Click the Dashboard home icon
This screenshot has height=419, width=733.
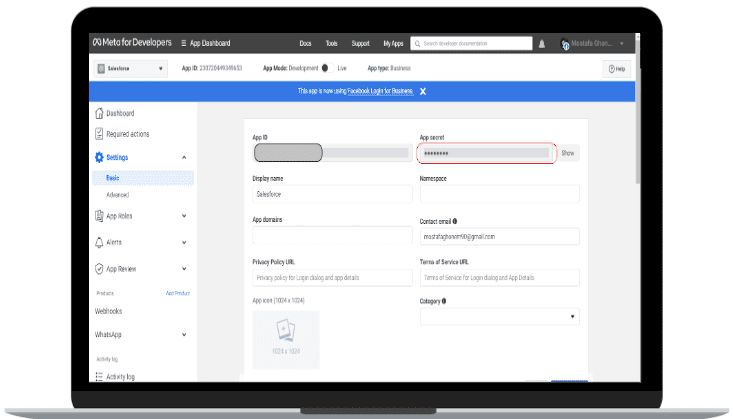point(99,113)
